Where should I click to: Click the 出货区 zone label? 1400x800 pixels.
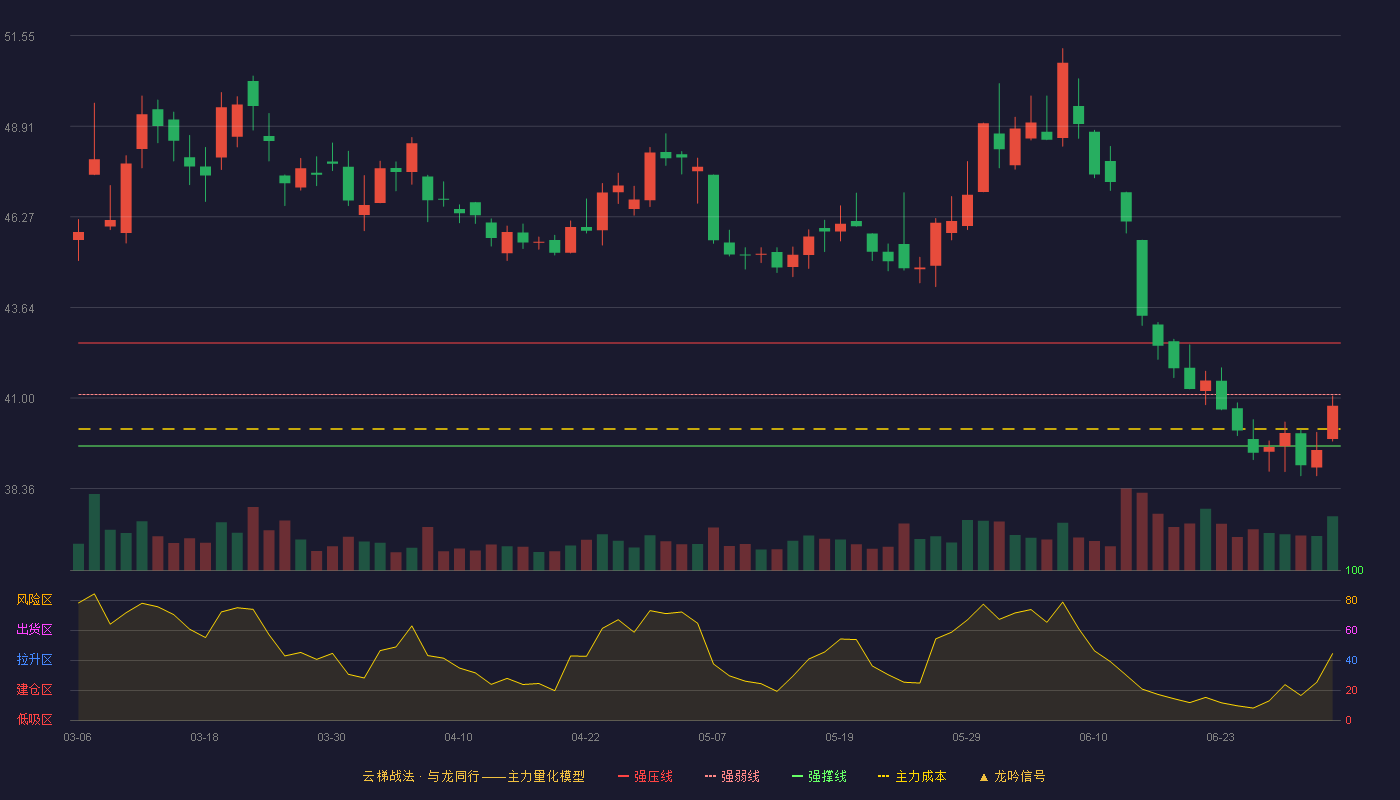(x=34, y=630)
